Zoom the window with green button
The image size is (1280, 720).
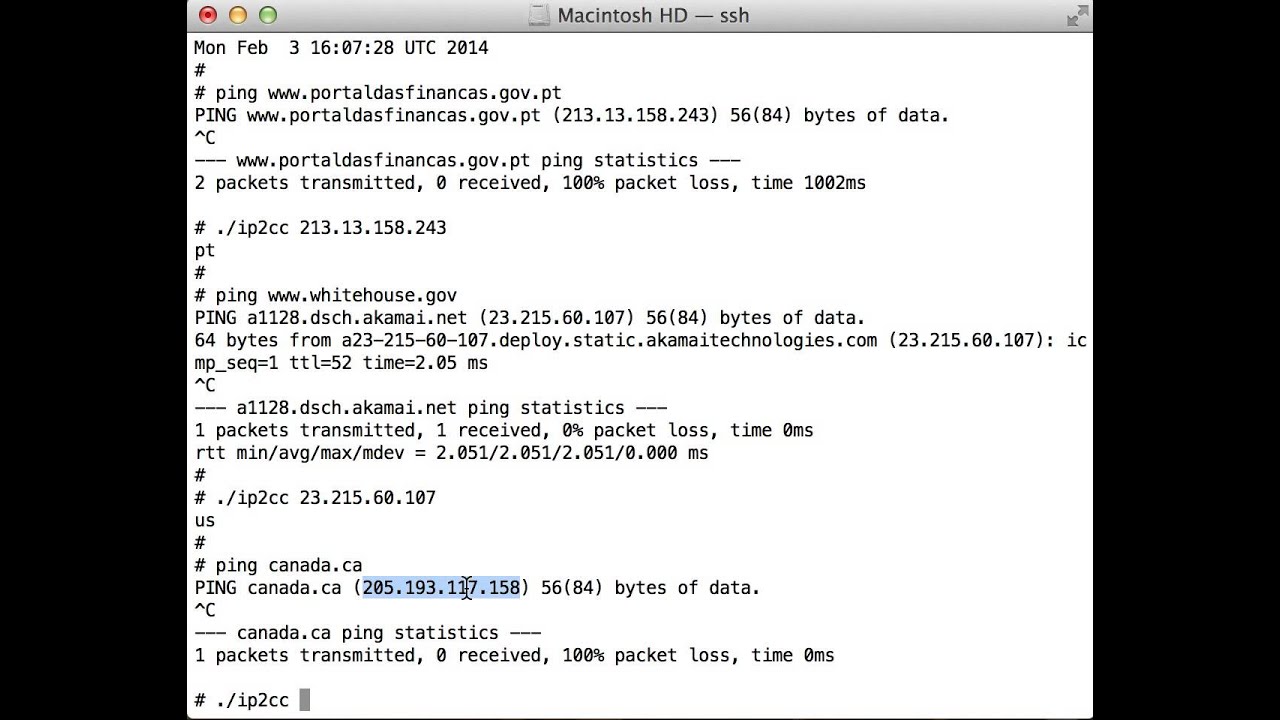coord(268,15)
